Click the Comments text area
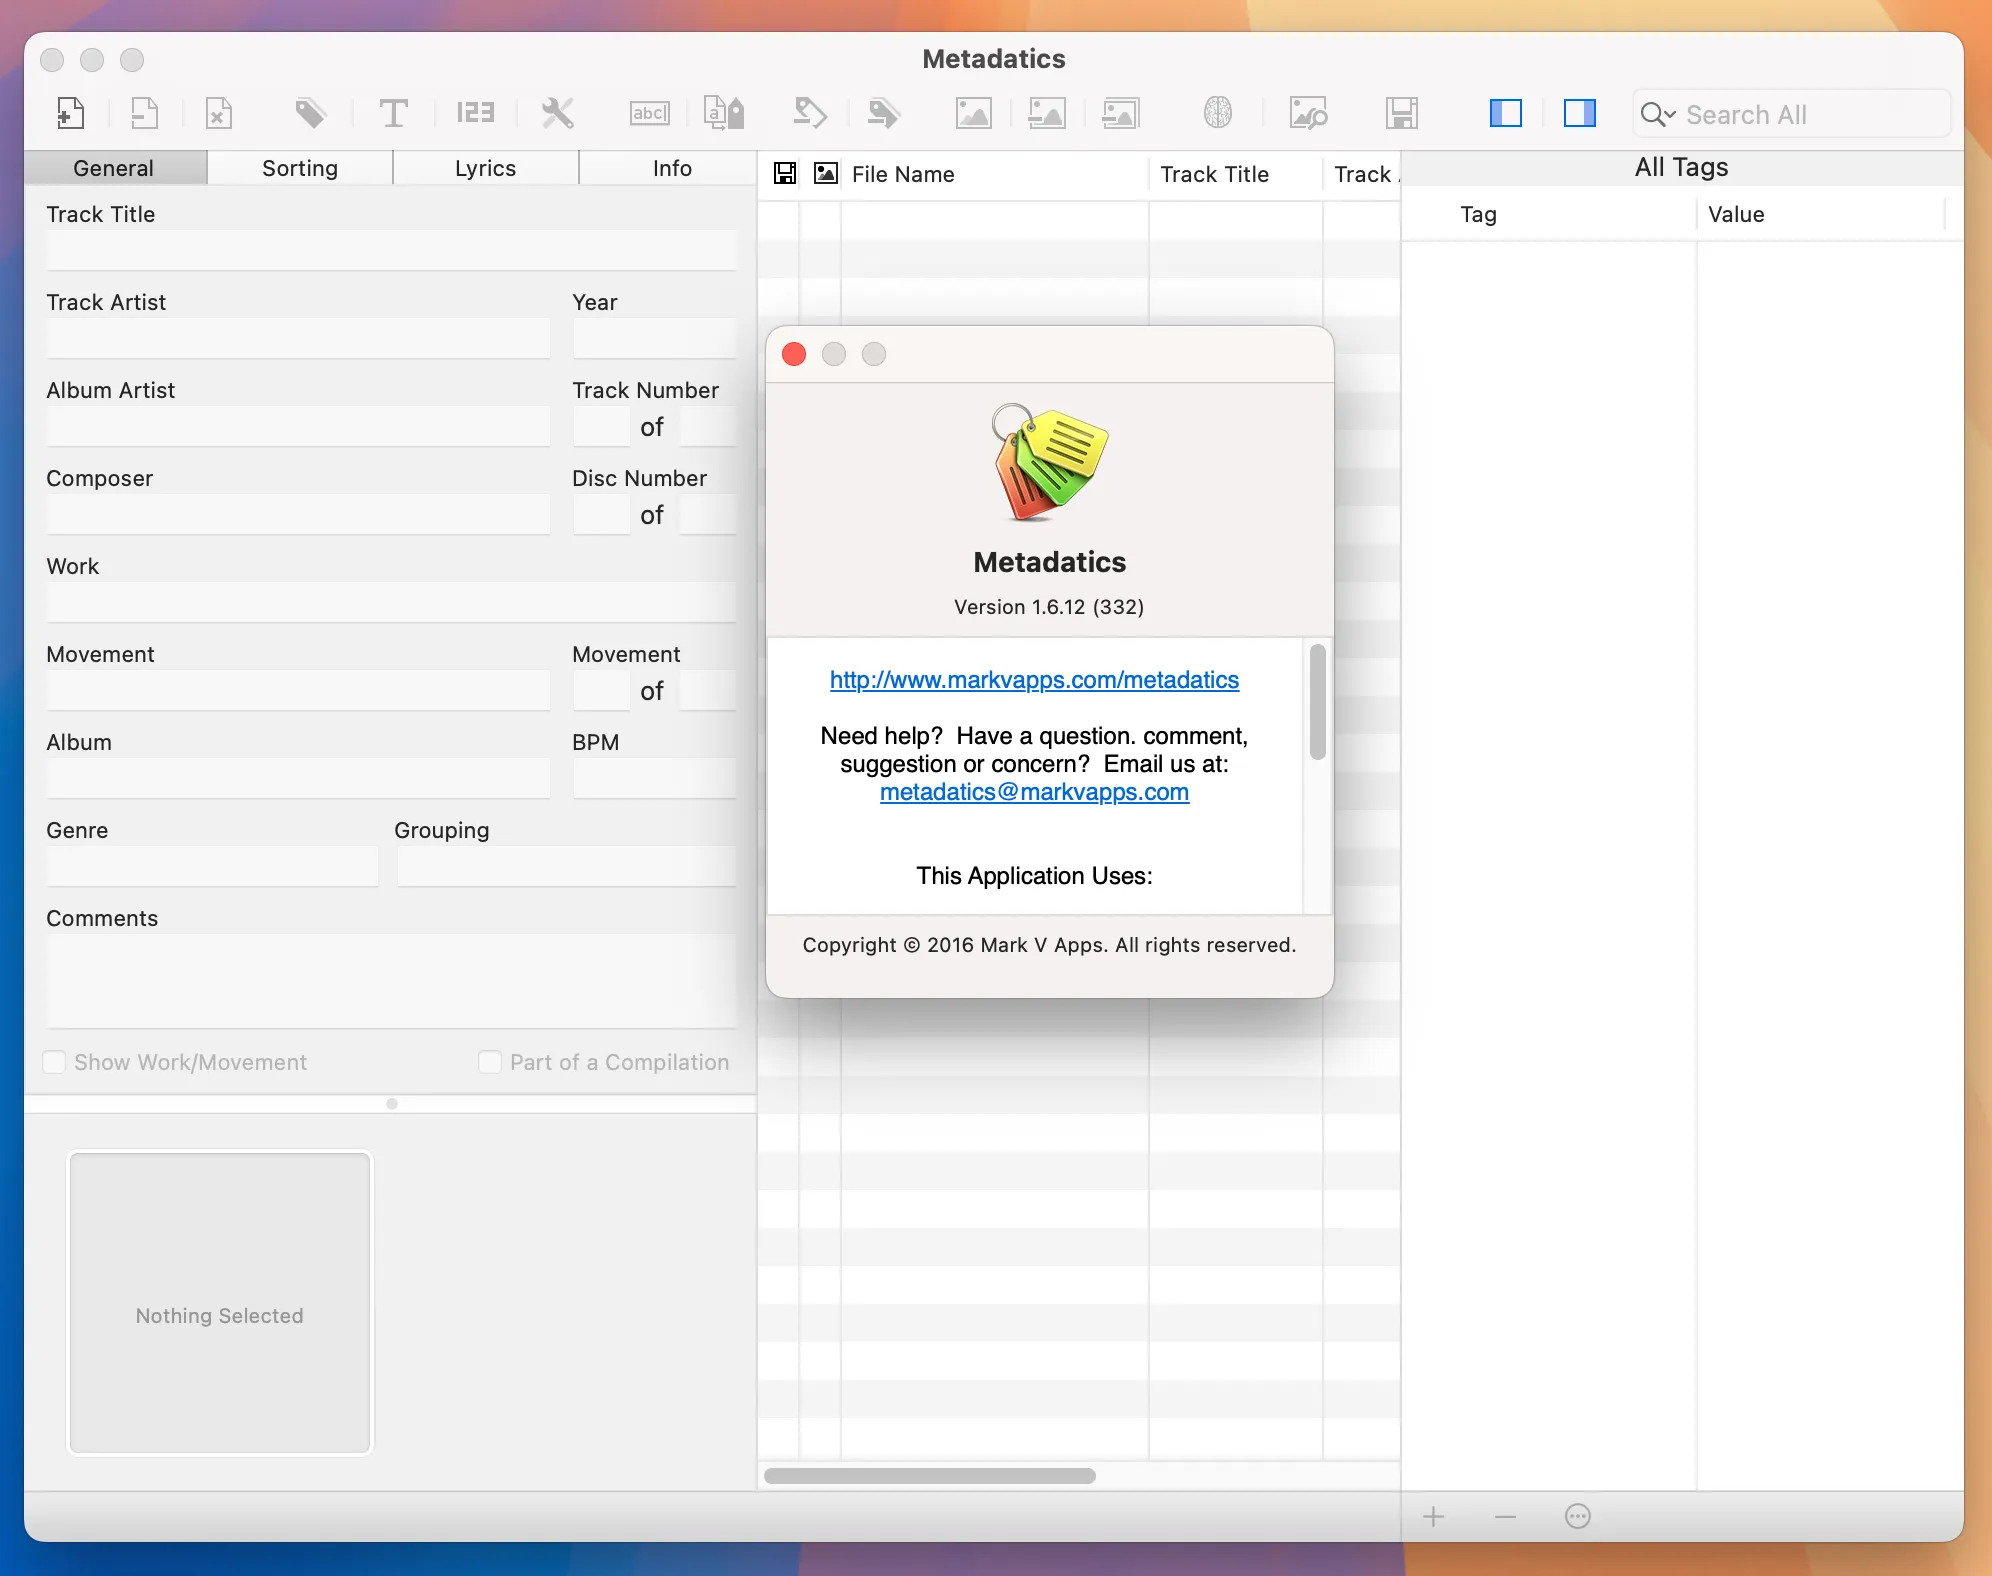The image size is (1992, 1576). click(391, 981)
